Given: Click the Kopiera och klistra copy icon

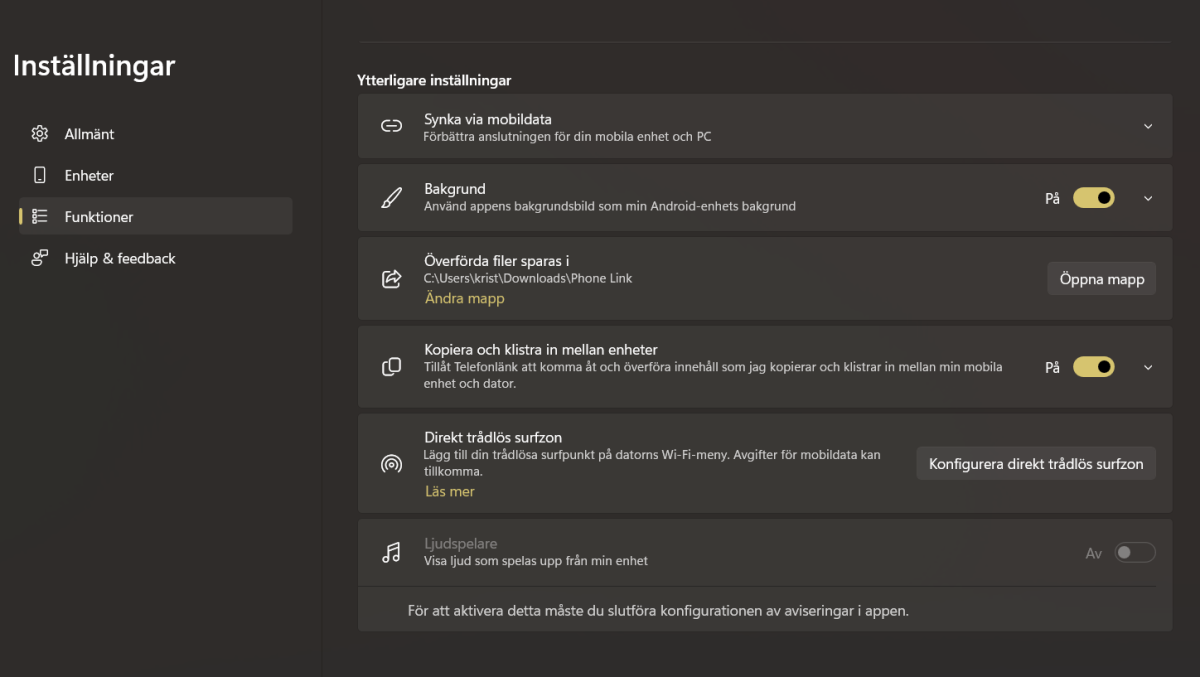Looking at the screenshot, I should click(391, 366).
